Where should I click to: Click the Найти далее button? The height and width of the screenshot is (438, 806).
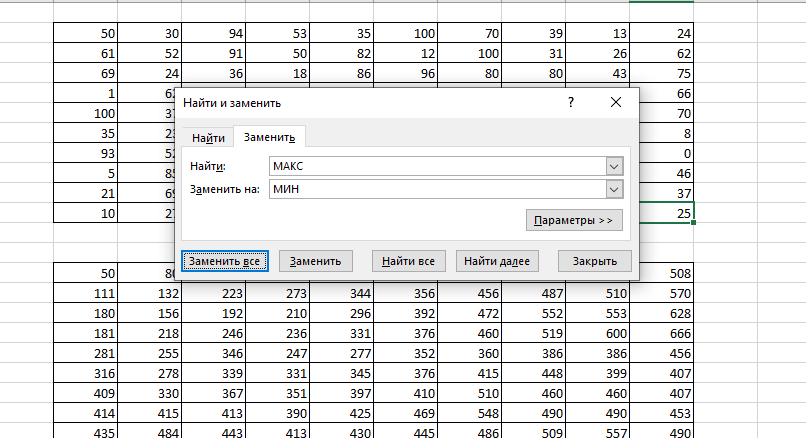click(x=497, y=261)
